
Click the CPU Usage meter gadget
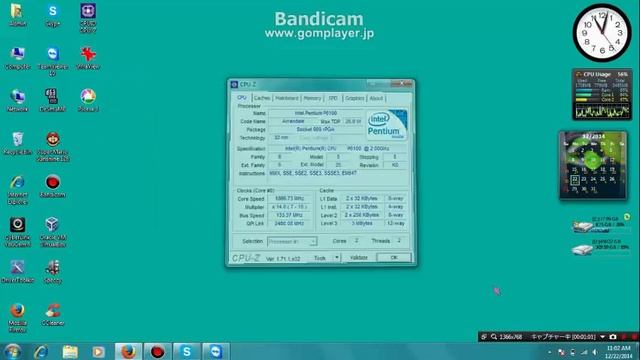pyautogui.click(x=602, y=95)
